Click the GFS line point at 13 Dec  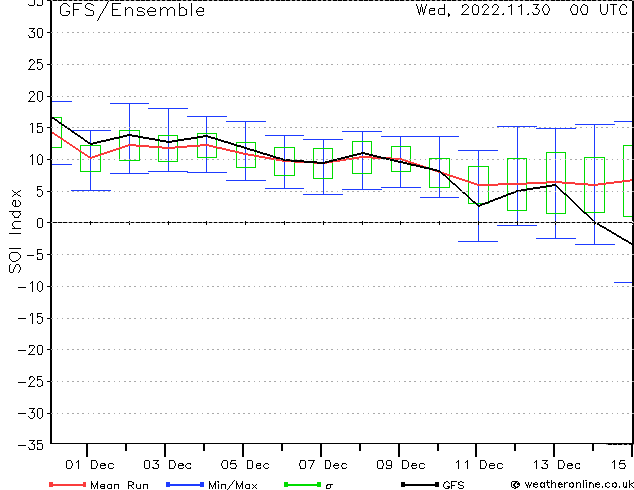point(556,185)
